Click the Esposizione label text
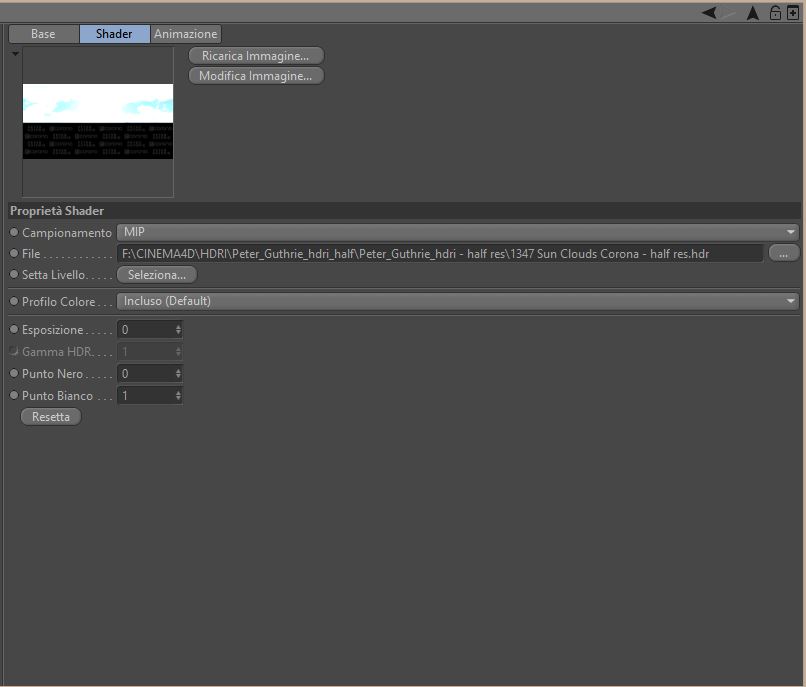806x687 pixels. click(52, 330)
